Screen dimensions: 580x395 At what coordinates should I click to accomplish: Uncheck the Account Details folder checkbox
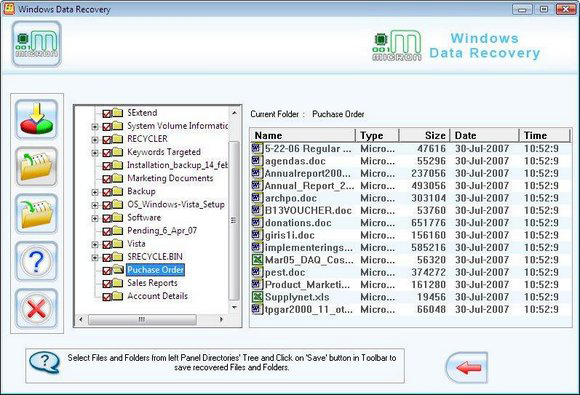(107, 297)
